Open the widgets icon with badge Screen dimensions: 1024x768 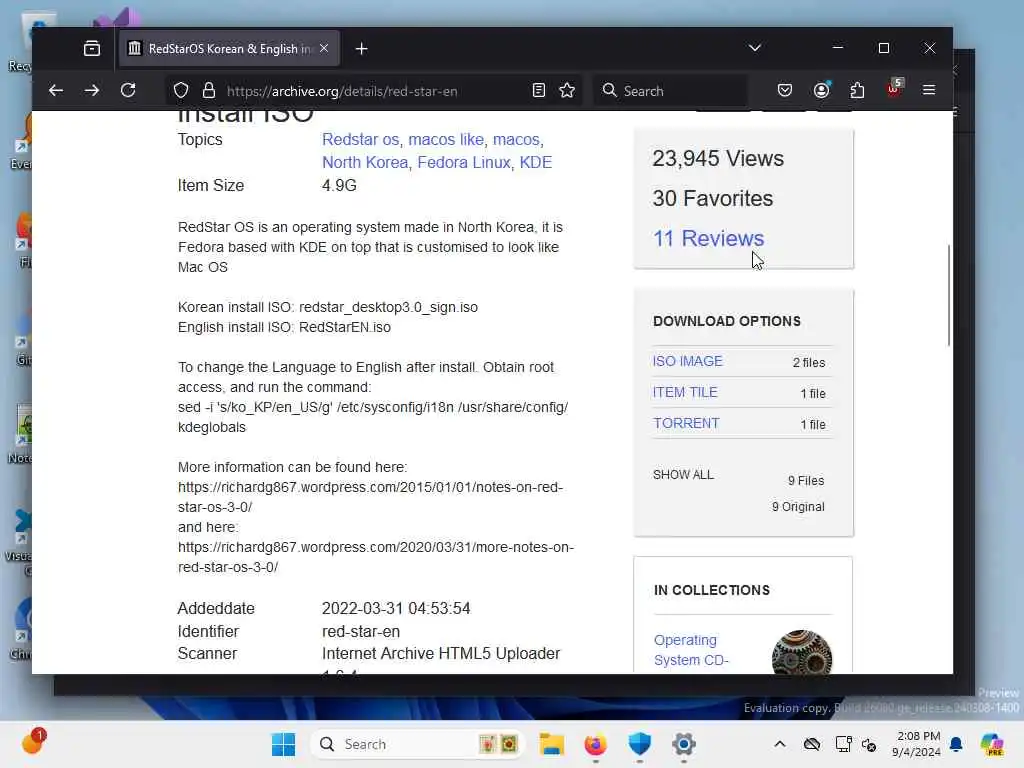(33, 743)
